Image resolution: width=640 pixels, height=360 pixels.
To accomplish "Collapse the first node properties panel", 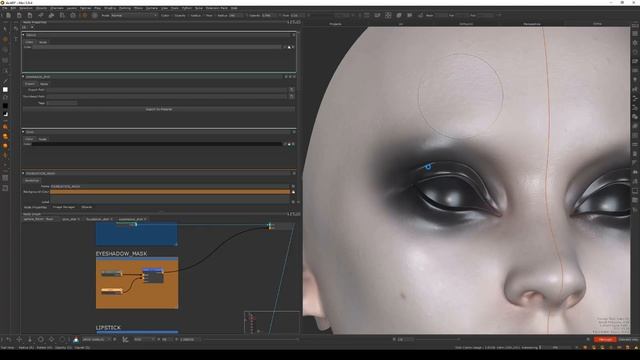I will pyautogui.click(x=23, y=35).
